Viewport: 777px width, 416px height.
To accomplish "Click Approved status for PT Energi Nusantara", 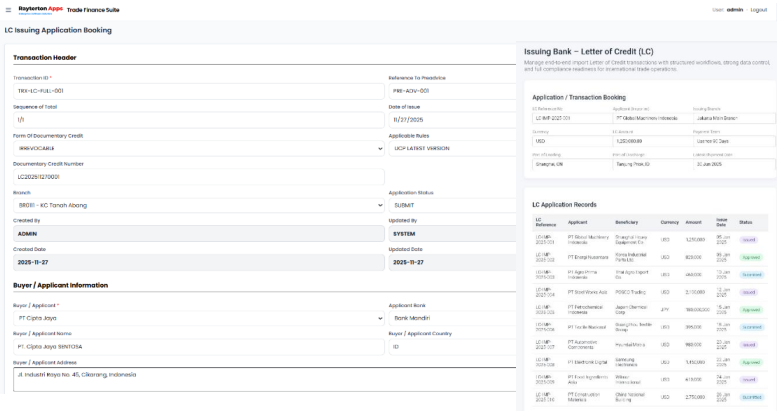I will tap(751, 257).
